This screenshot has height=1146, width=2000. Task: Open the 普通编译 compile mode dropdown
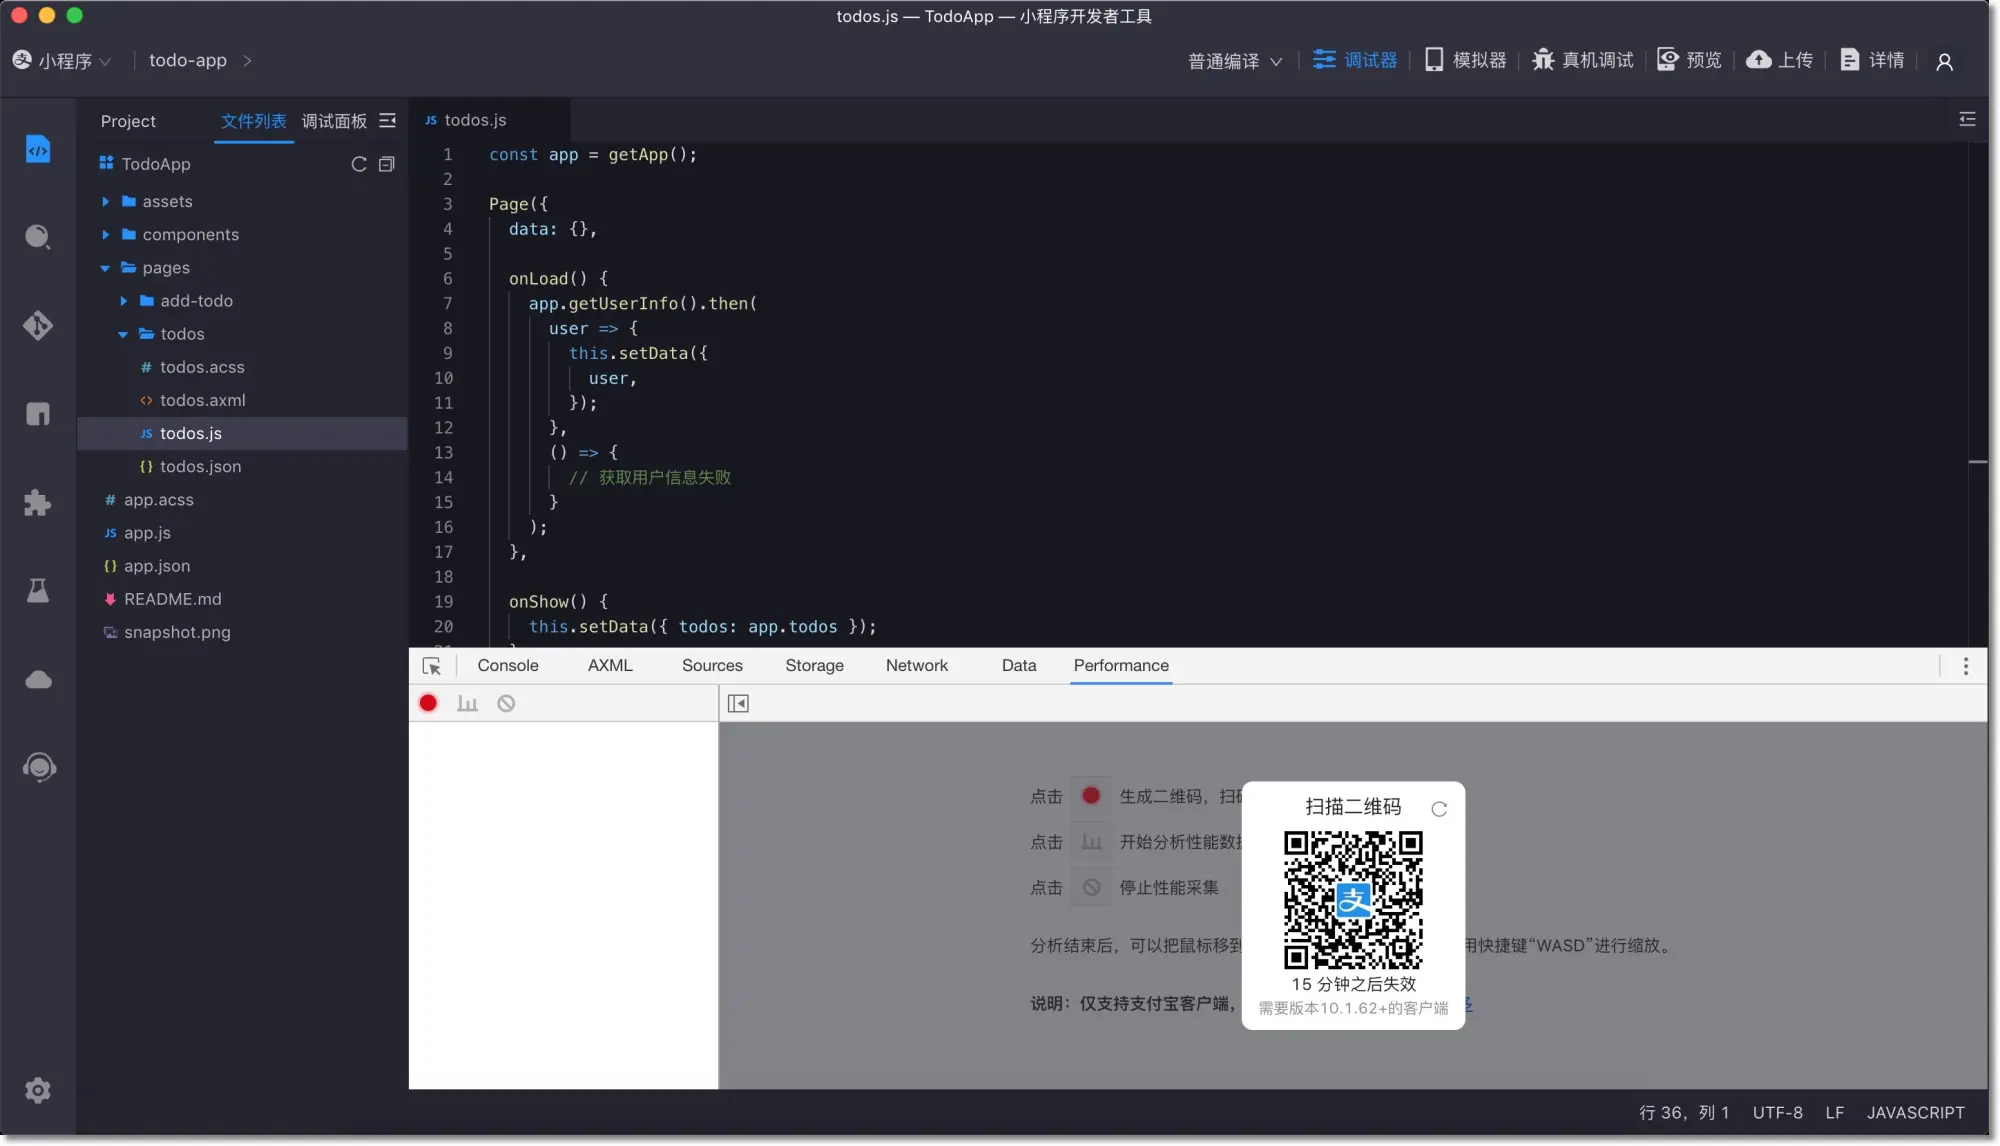(x=1235, y=61)
